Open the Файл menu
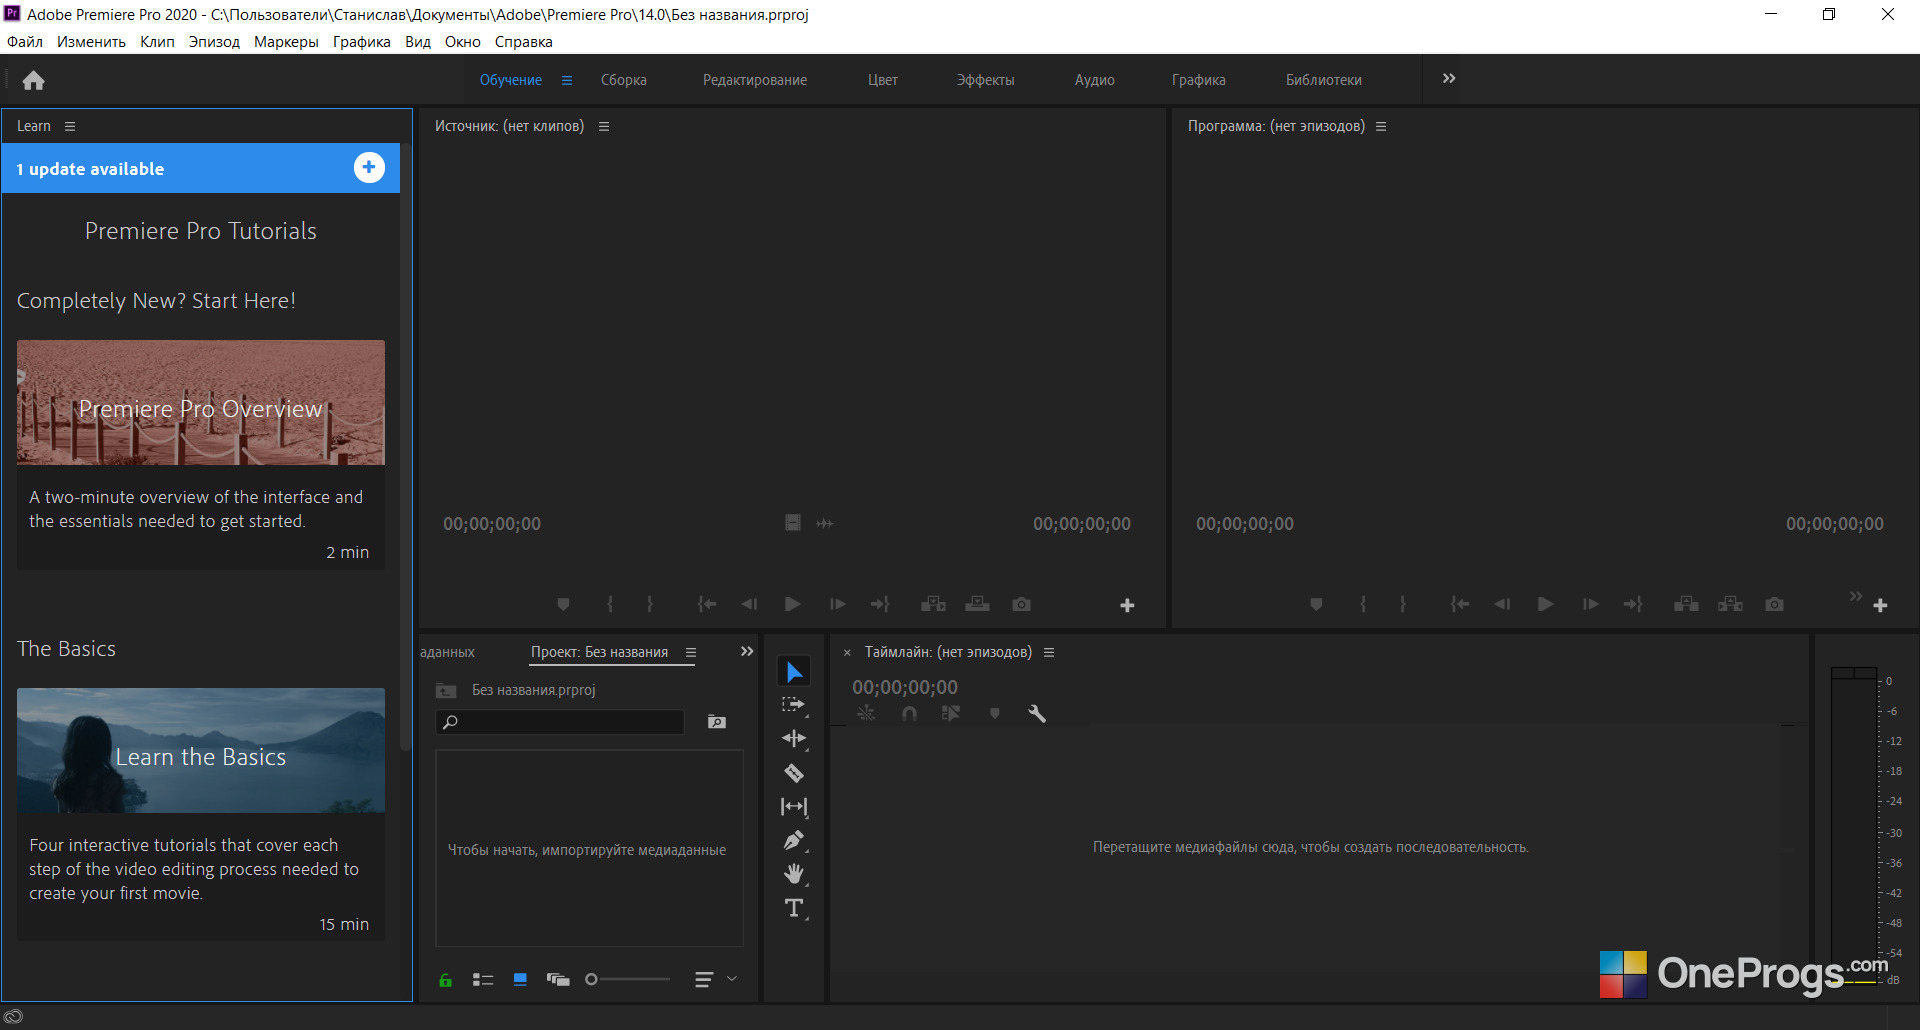Viewport: 1920px width, 1030px height. (x=25, y=42)
